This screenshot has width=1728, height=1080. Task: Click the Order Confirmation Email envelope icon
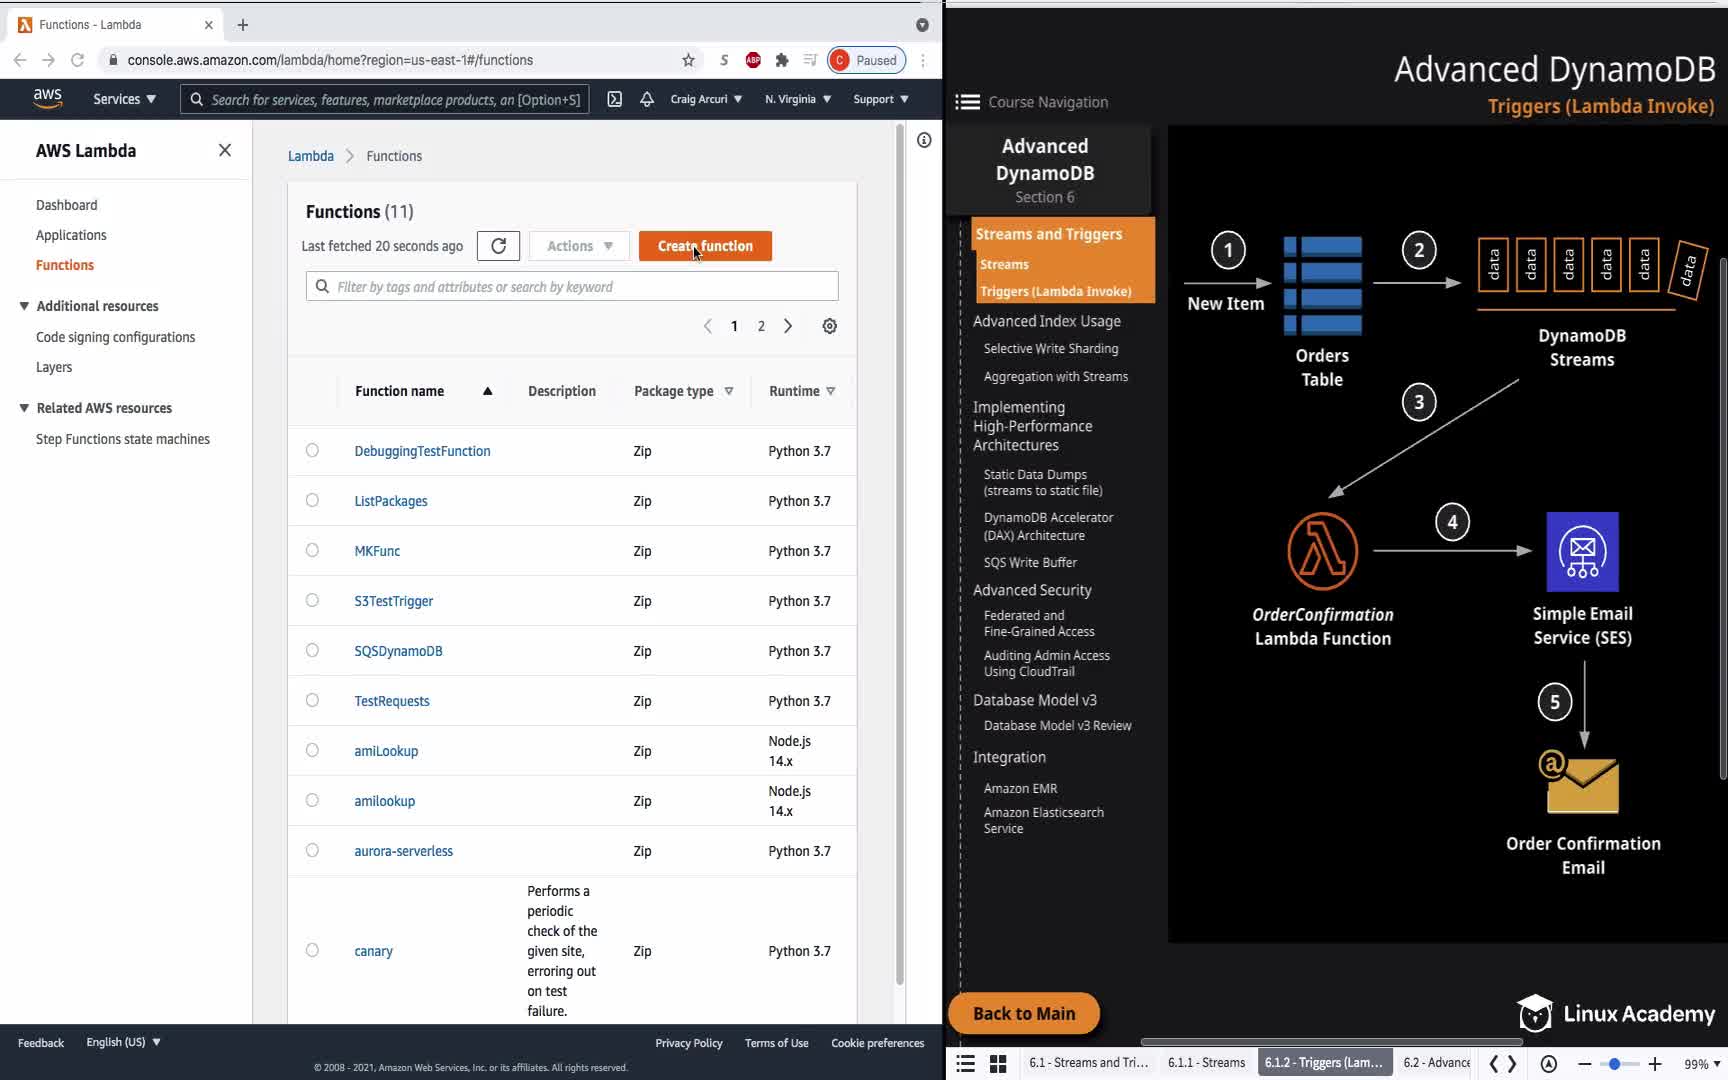click(x=1579, y=782)
